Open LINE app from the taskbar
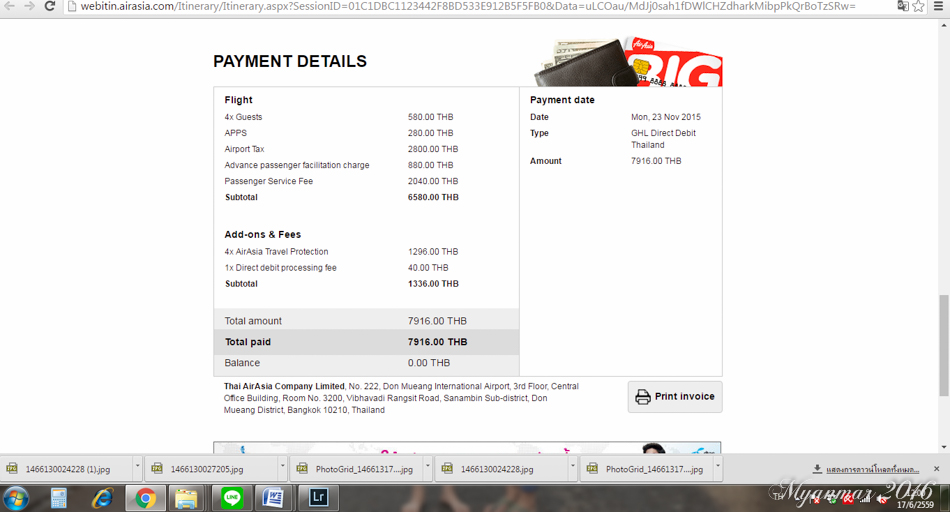Screen dimensions: 950x512 point(231,499)
